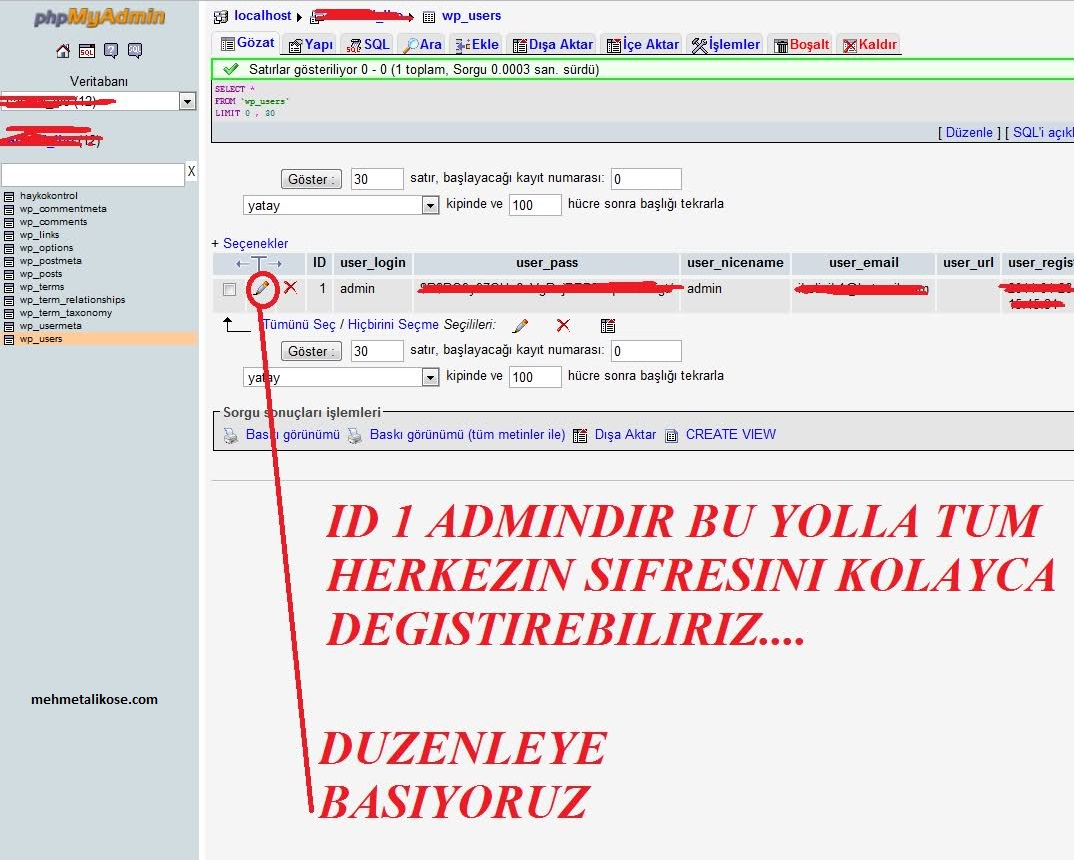
Task: Select the wp_term_taxonomy table in sidebar
Action: click(66, 313)
